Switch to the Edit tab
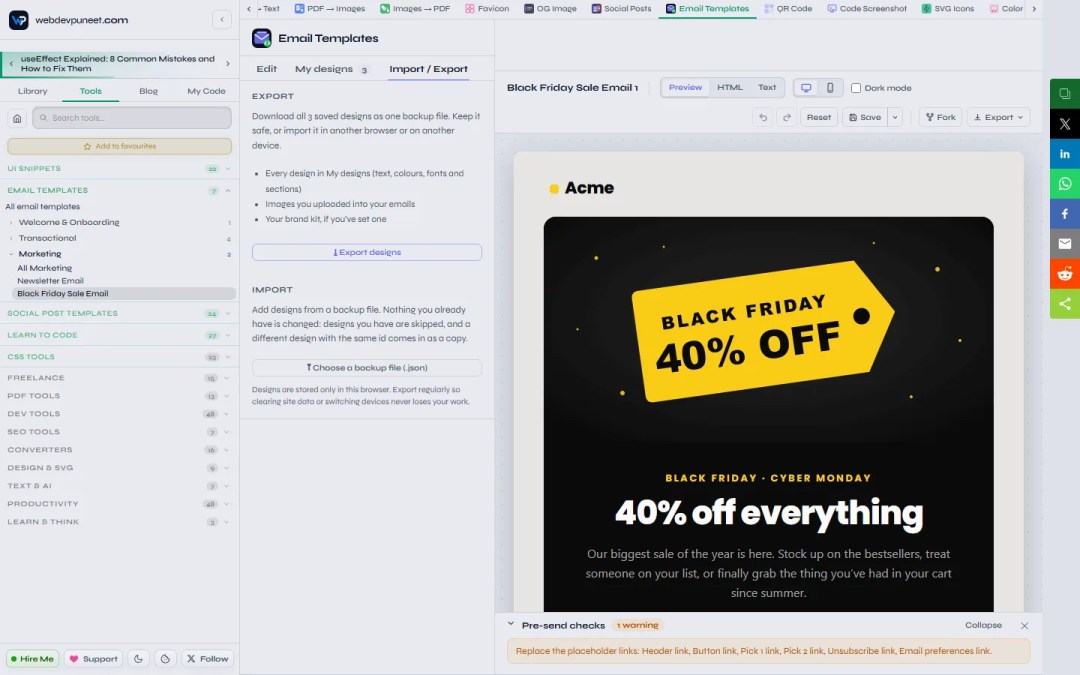The height and width of the screenshot is (675, 1080). coord(267,69)
